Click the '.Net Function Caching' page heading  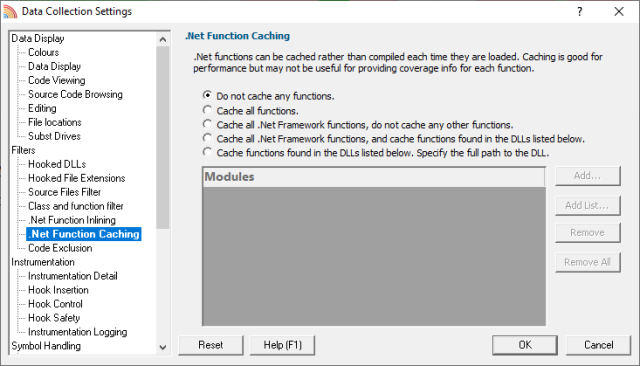click(x=238, y=36)
